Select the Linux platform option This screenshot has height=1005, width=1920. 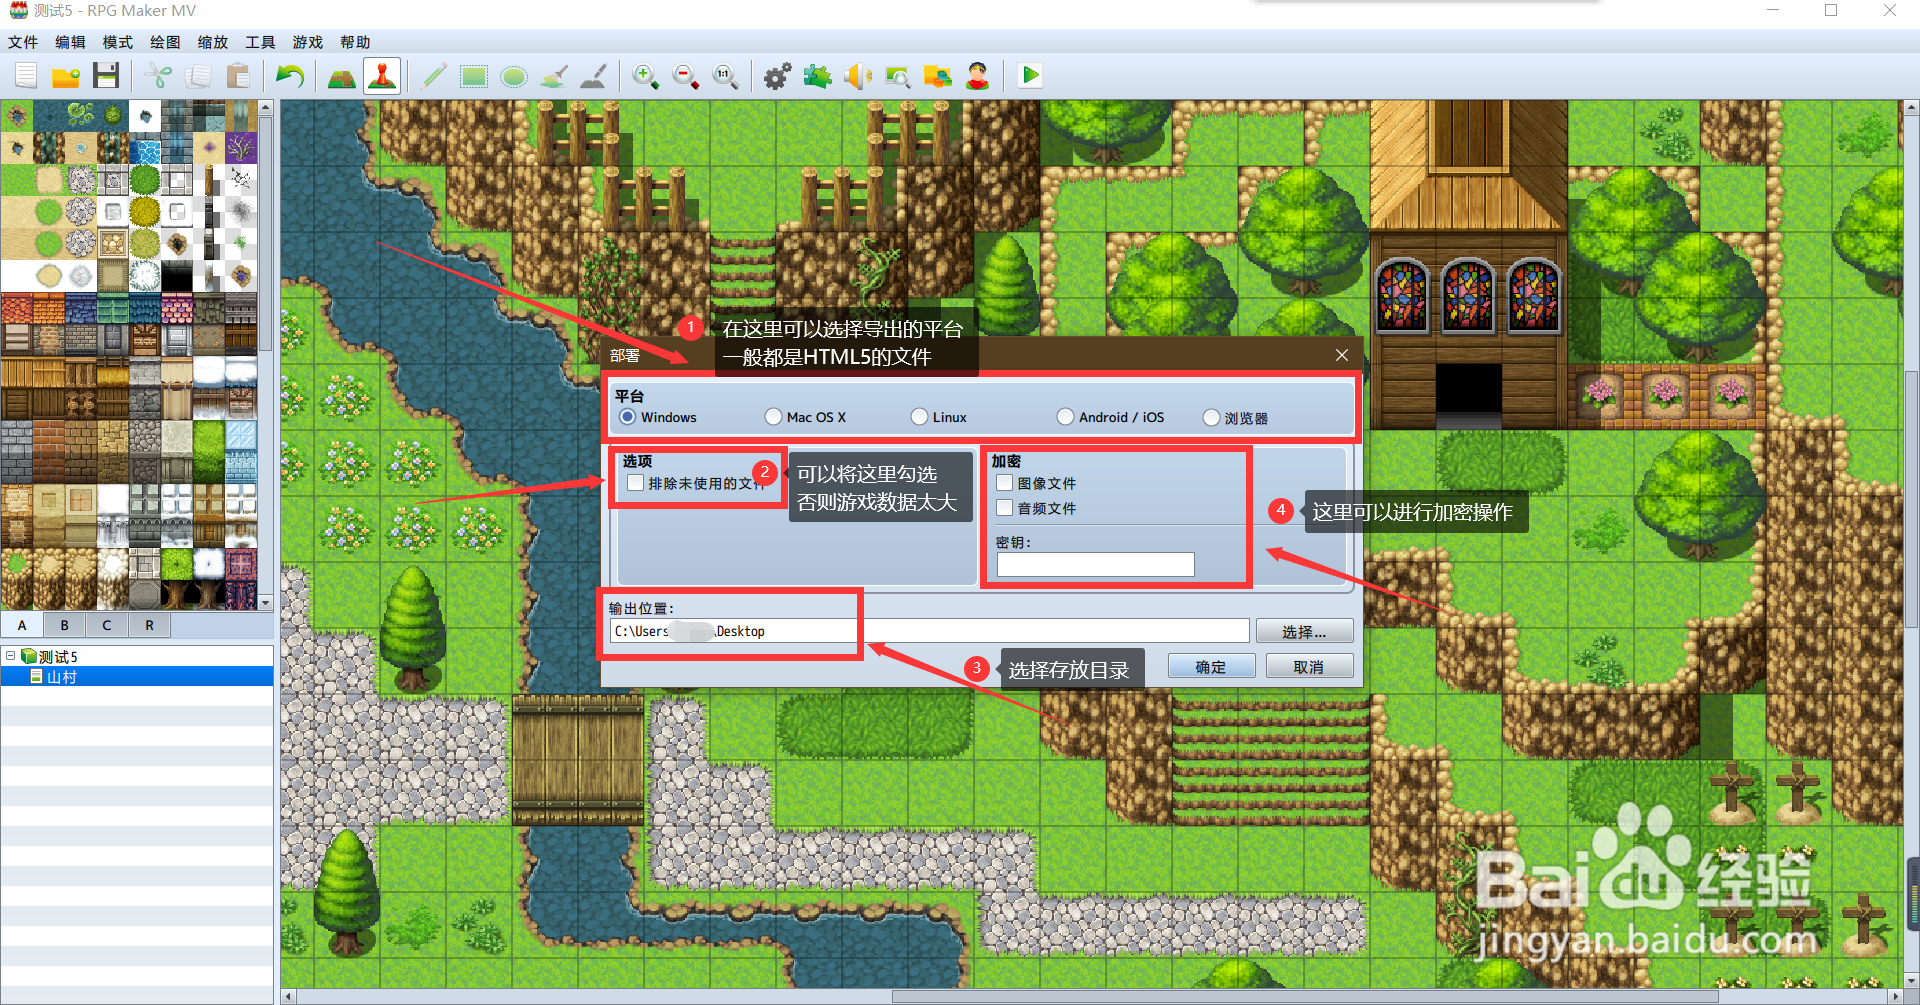point(920,417)
